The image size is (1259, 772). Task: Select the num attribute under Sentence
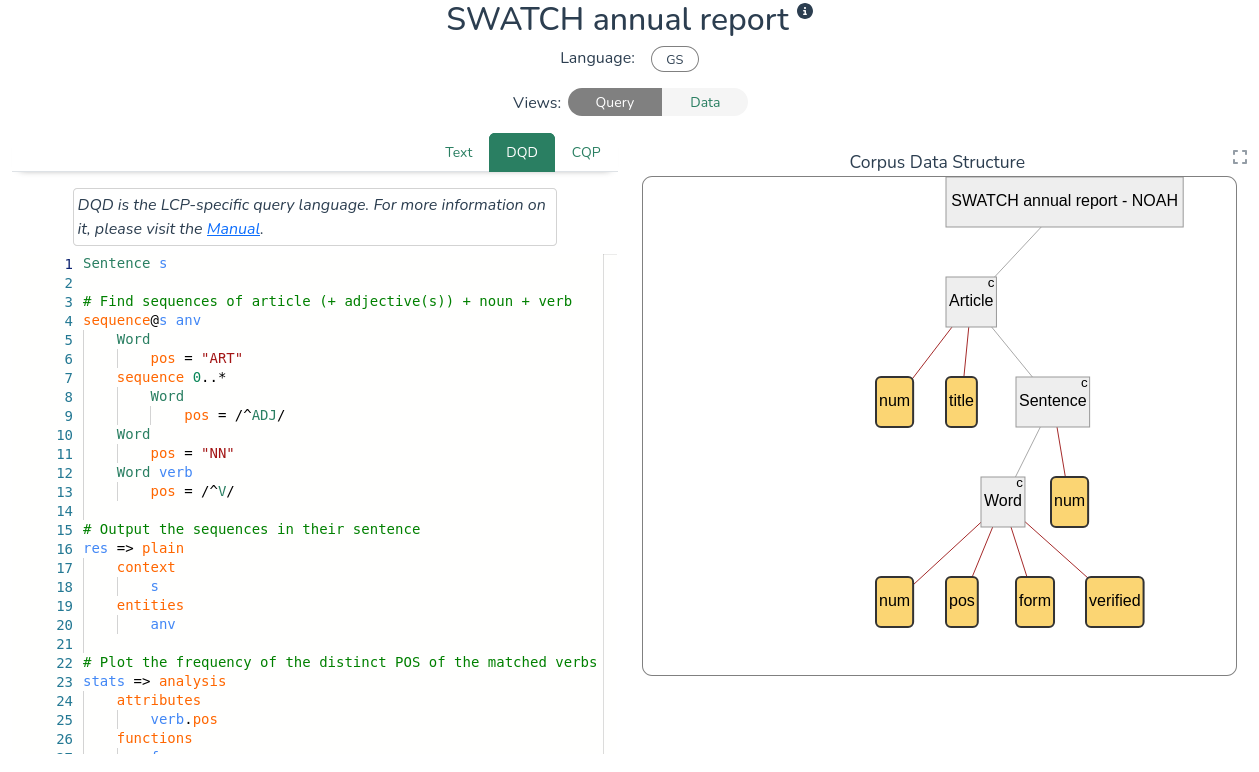click(x=1069, y=501)
